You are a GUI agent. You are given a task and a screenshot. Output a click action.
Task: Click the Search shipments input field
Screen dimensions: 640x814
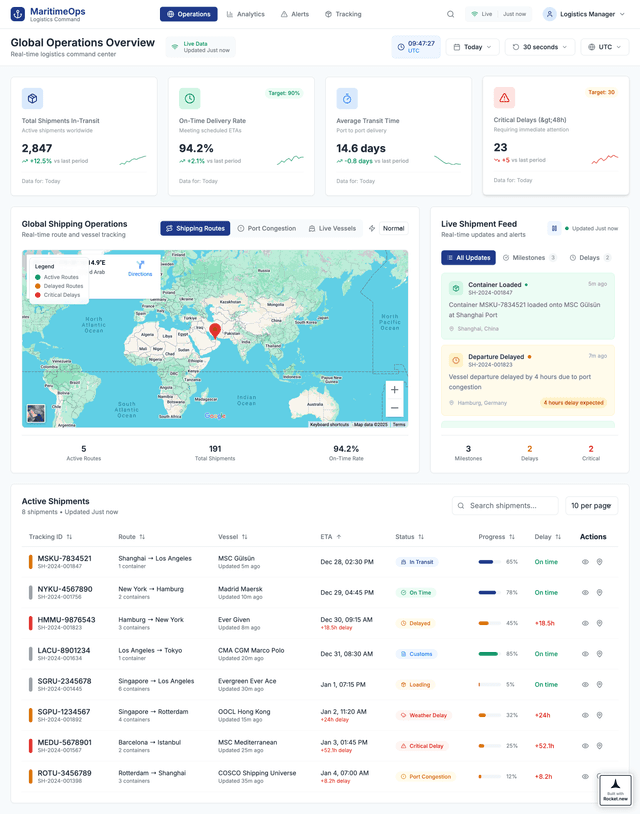coord(505,506)
